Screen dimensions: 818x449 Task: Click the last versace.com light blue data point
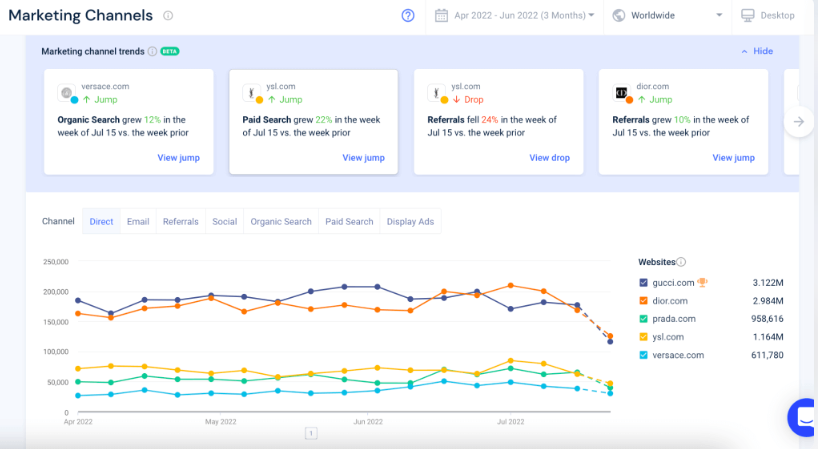pos(610,393)
